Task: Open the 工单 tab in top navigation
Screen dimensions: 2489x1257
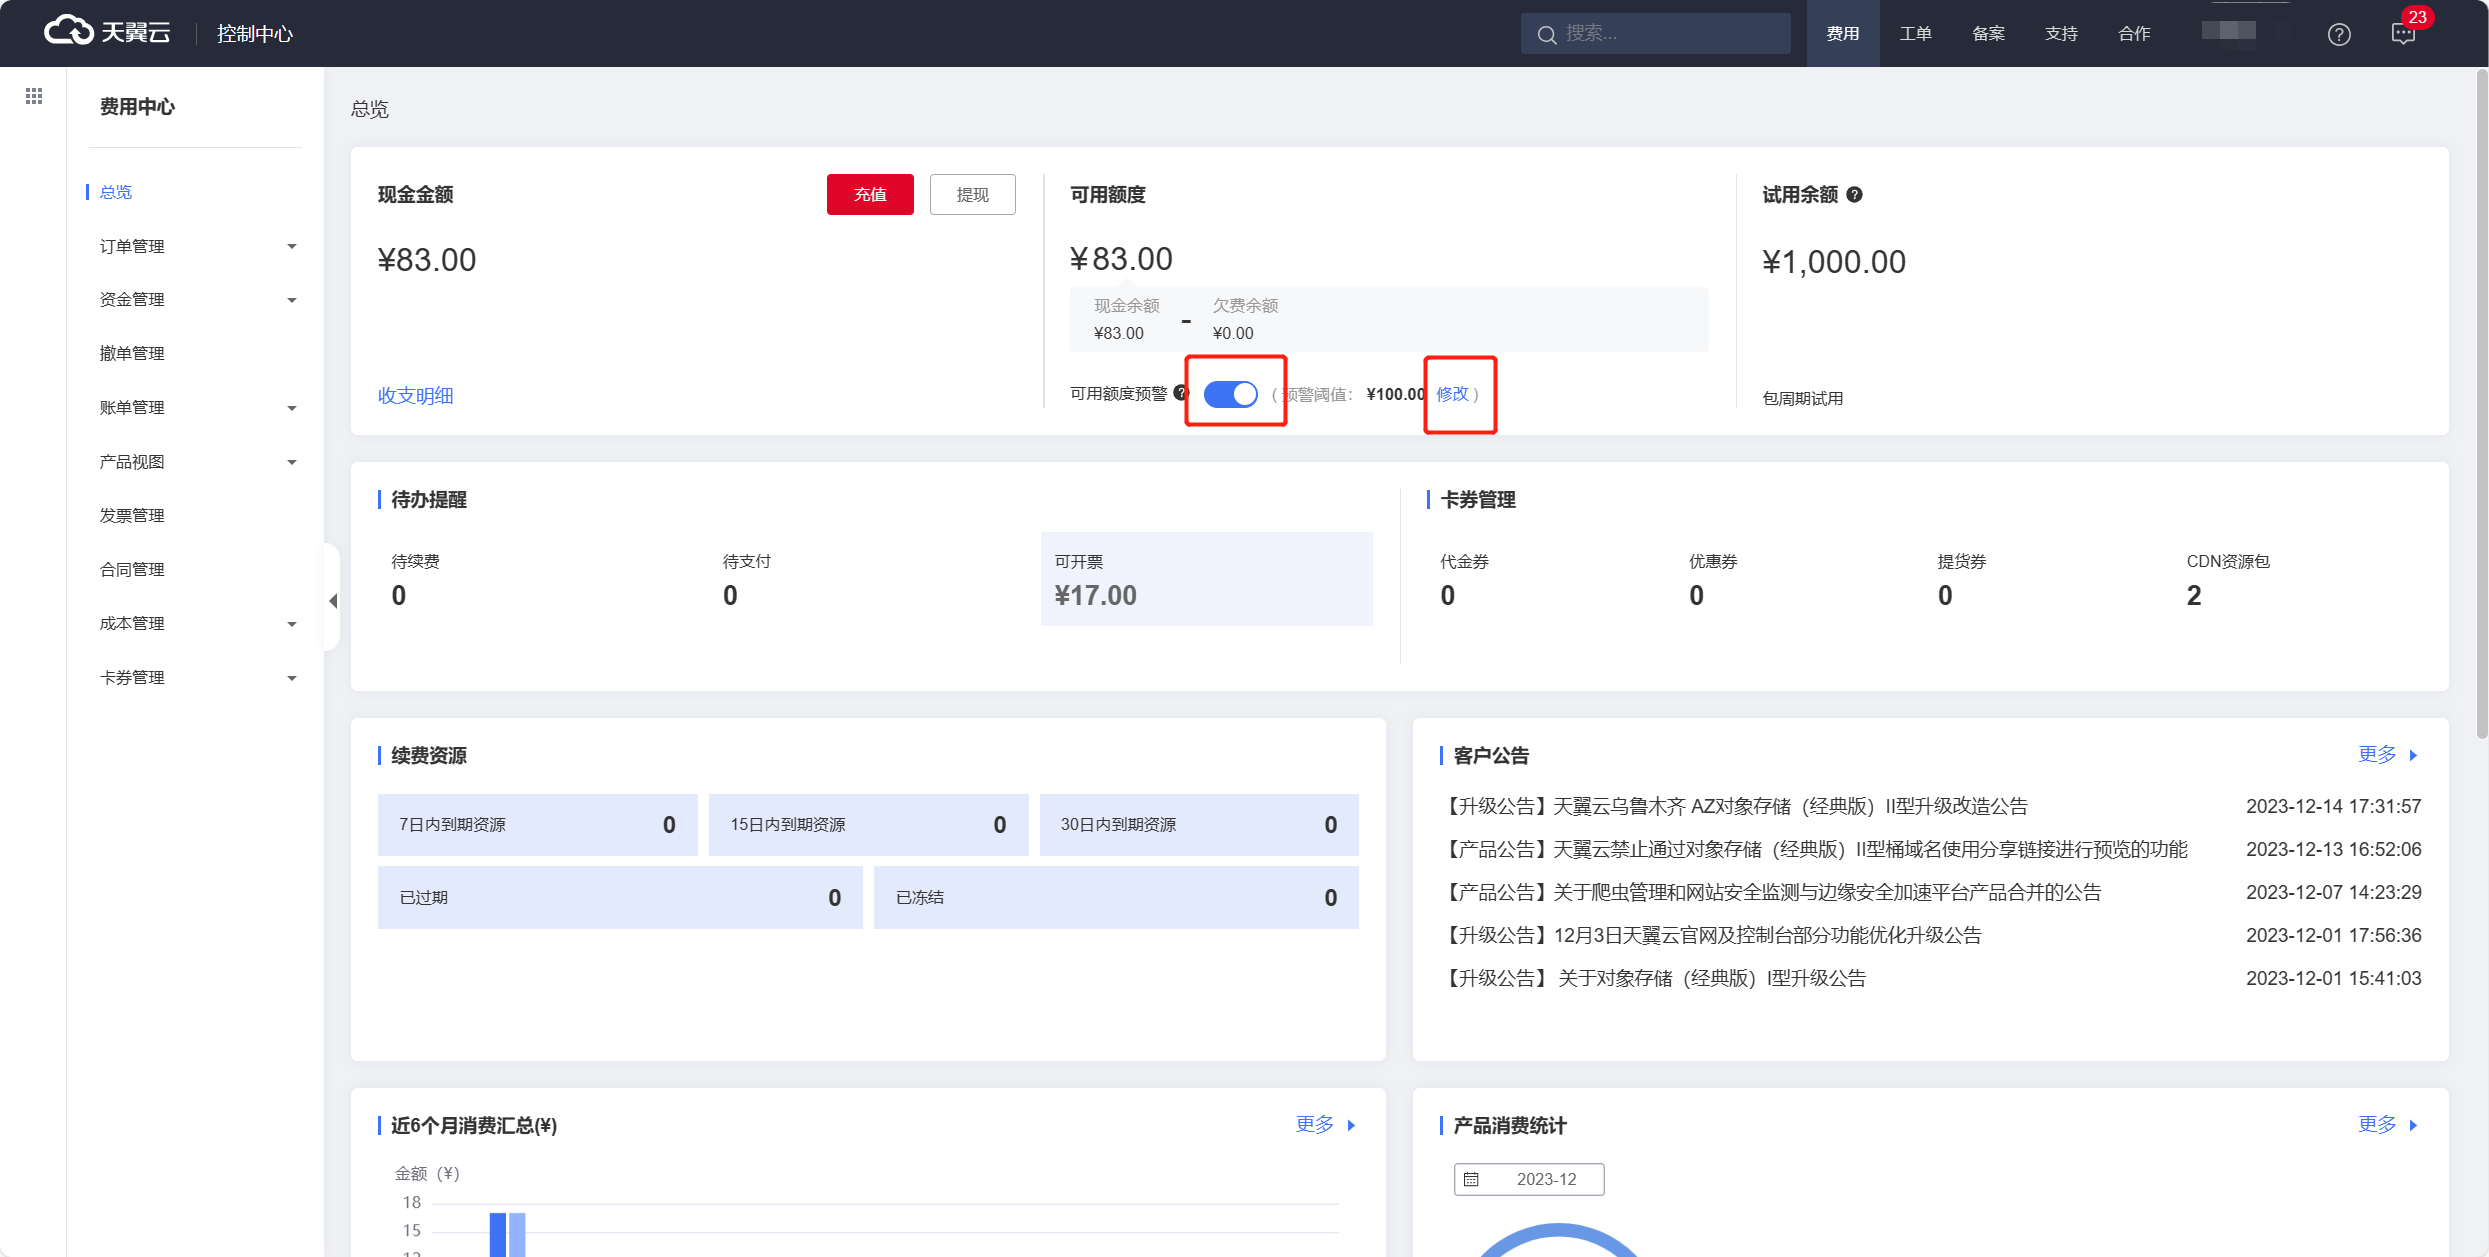Action: tap(1915, 34)
